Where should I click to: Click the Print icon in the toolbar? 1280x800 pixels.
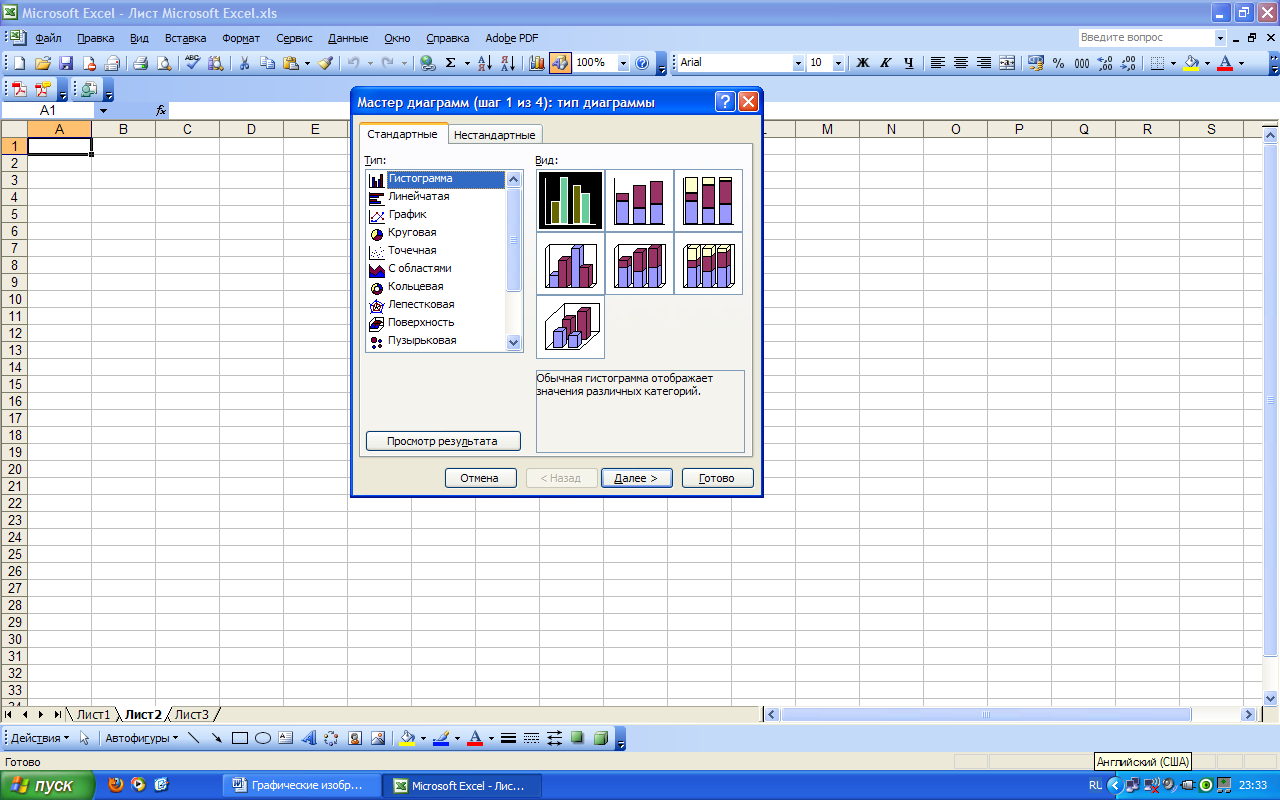click(x=141, y=63)
